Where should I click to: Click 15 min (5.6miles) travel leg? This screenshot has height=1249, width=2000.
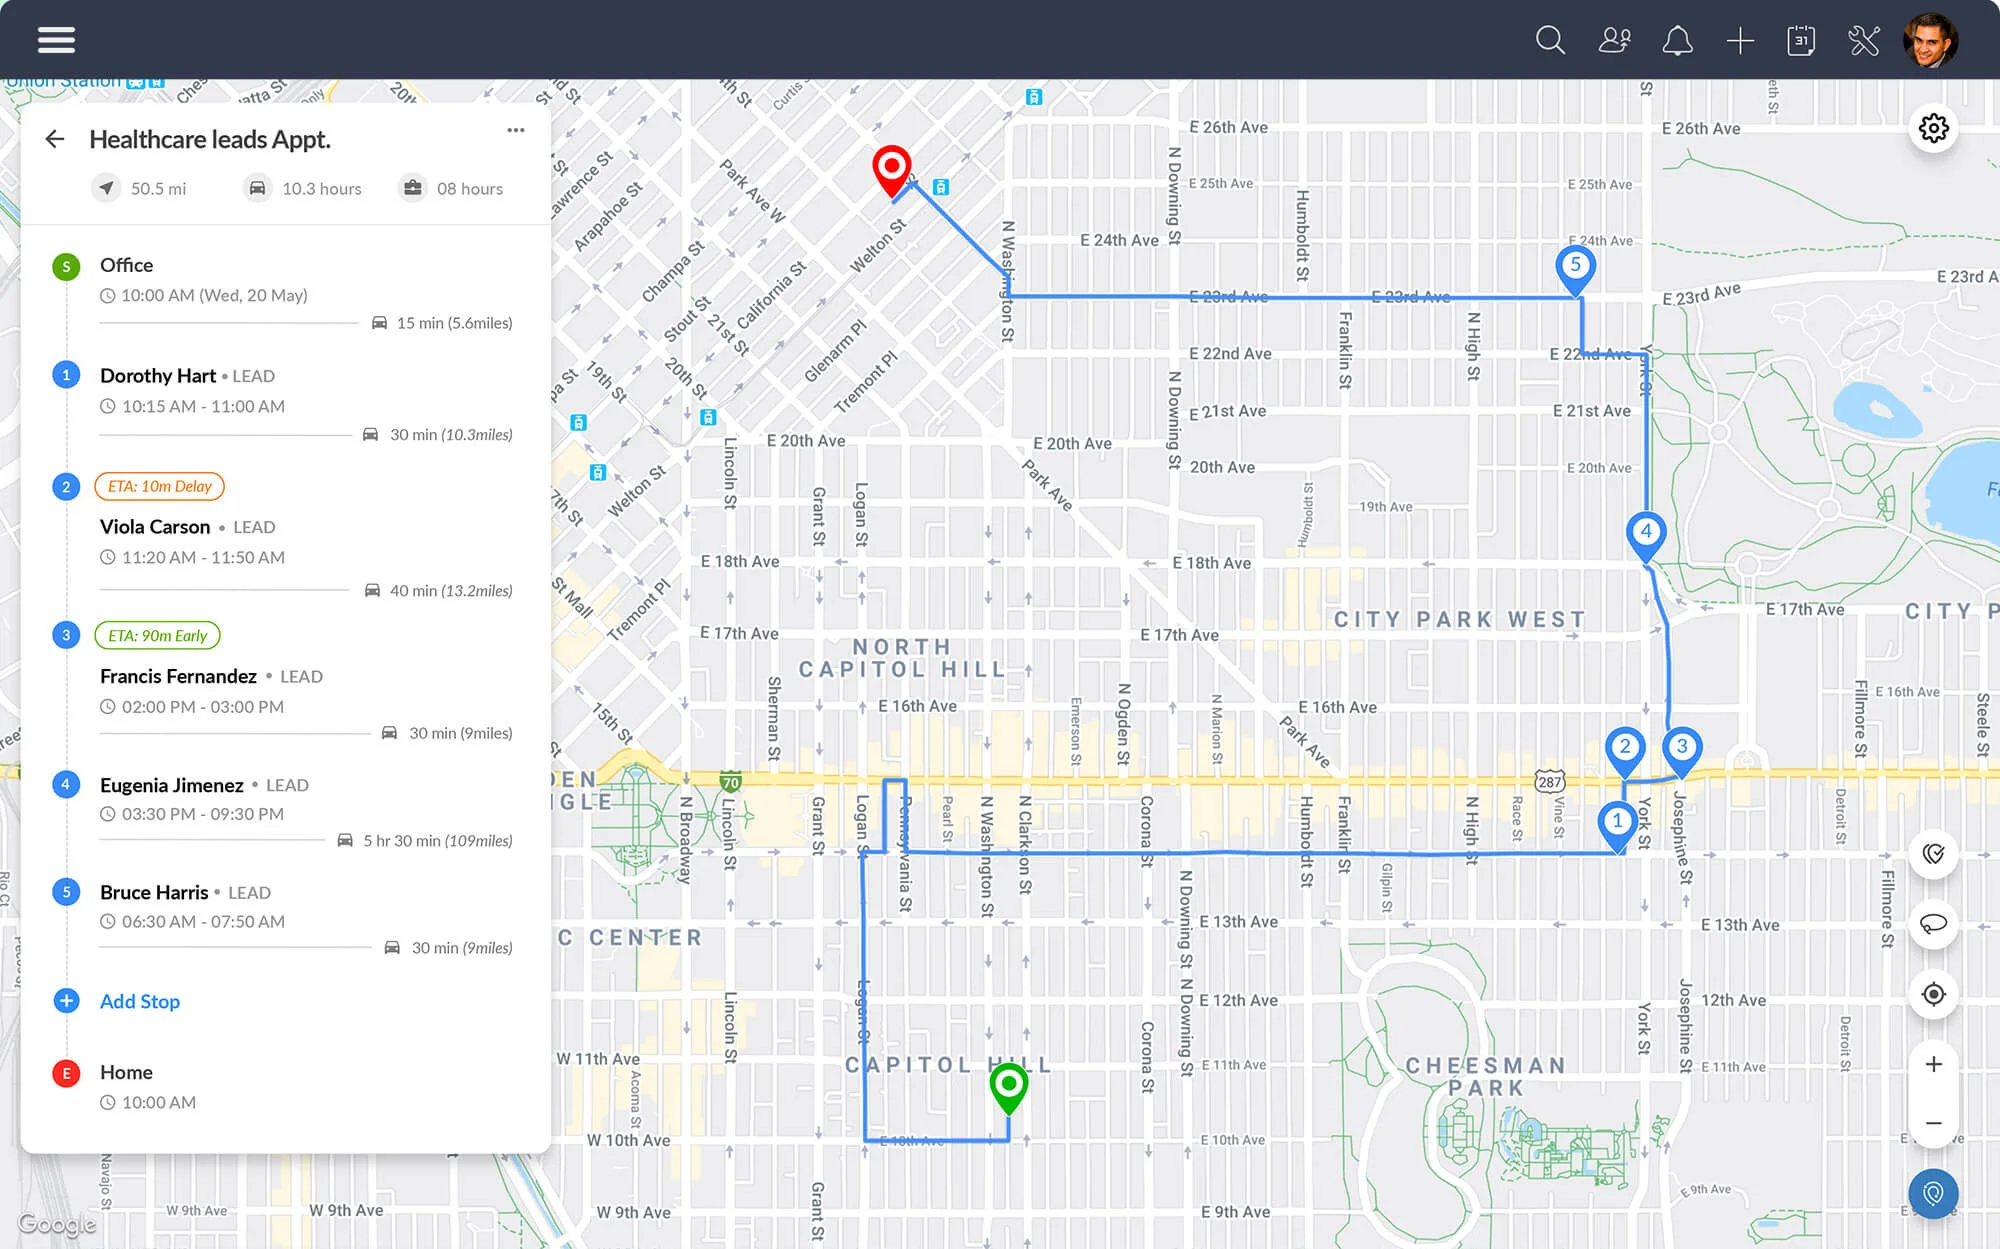(x=442, y=323)
